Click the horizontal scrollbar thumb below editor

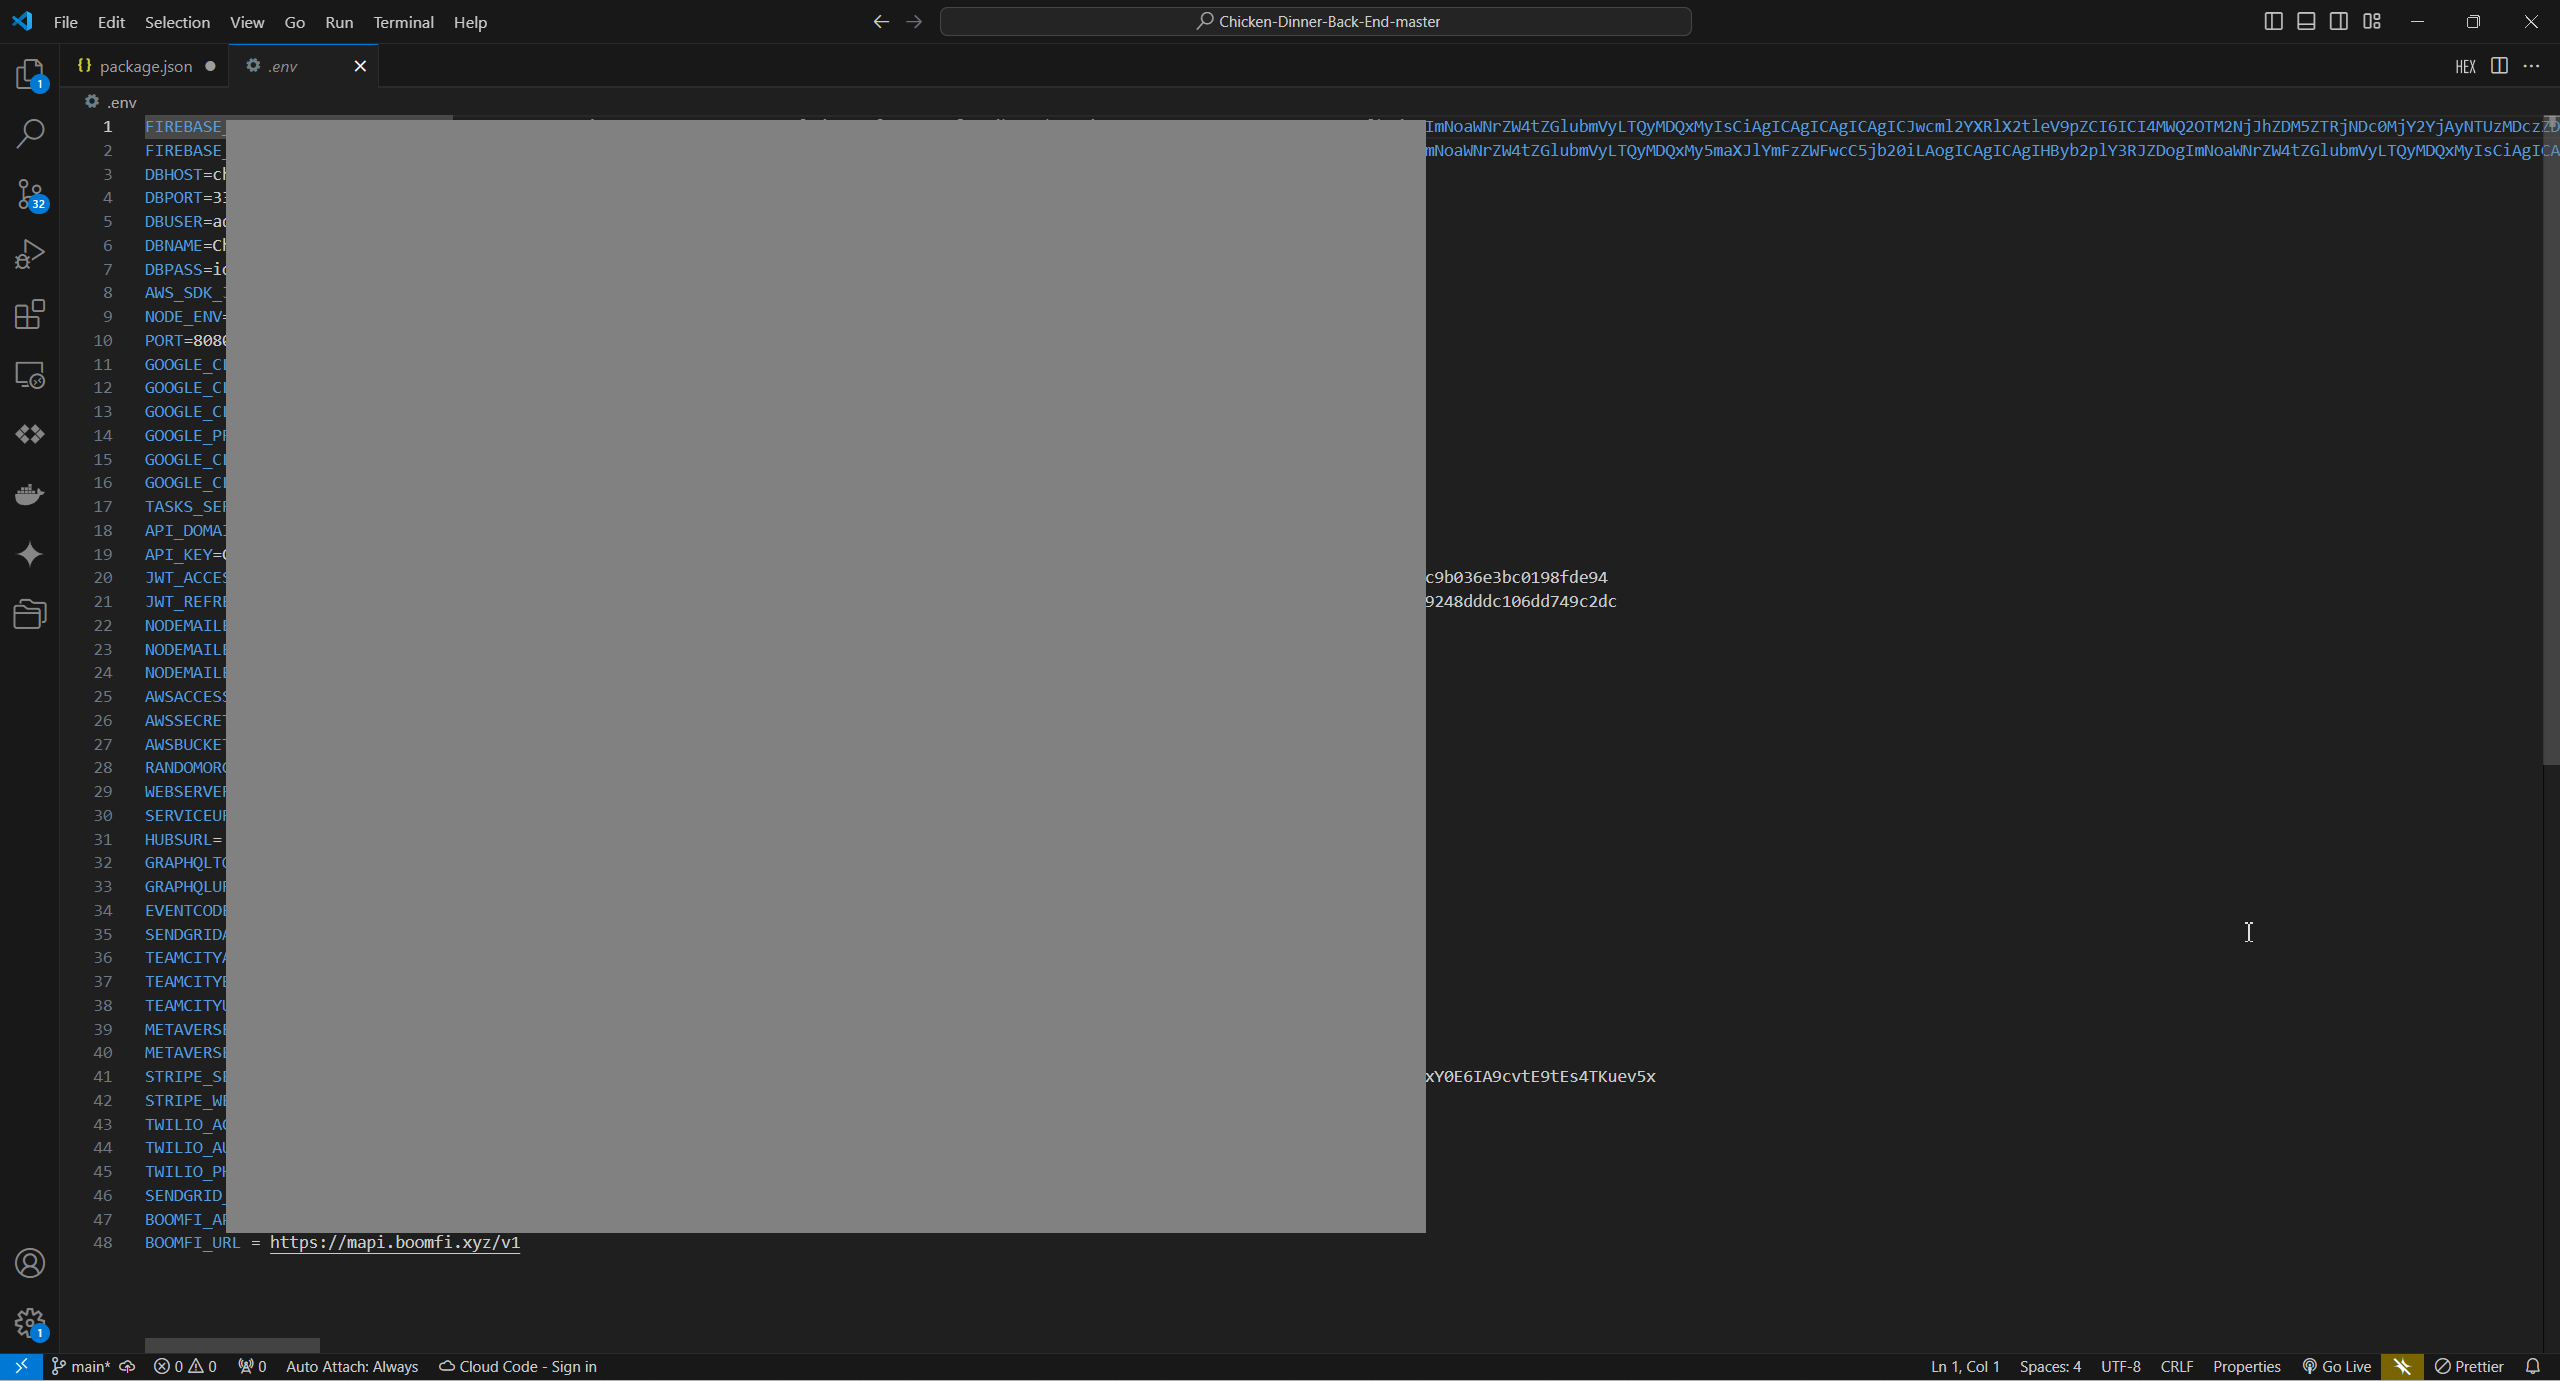(232, 1345)
